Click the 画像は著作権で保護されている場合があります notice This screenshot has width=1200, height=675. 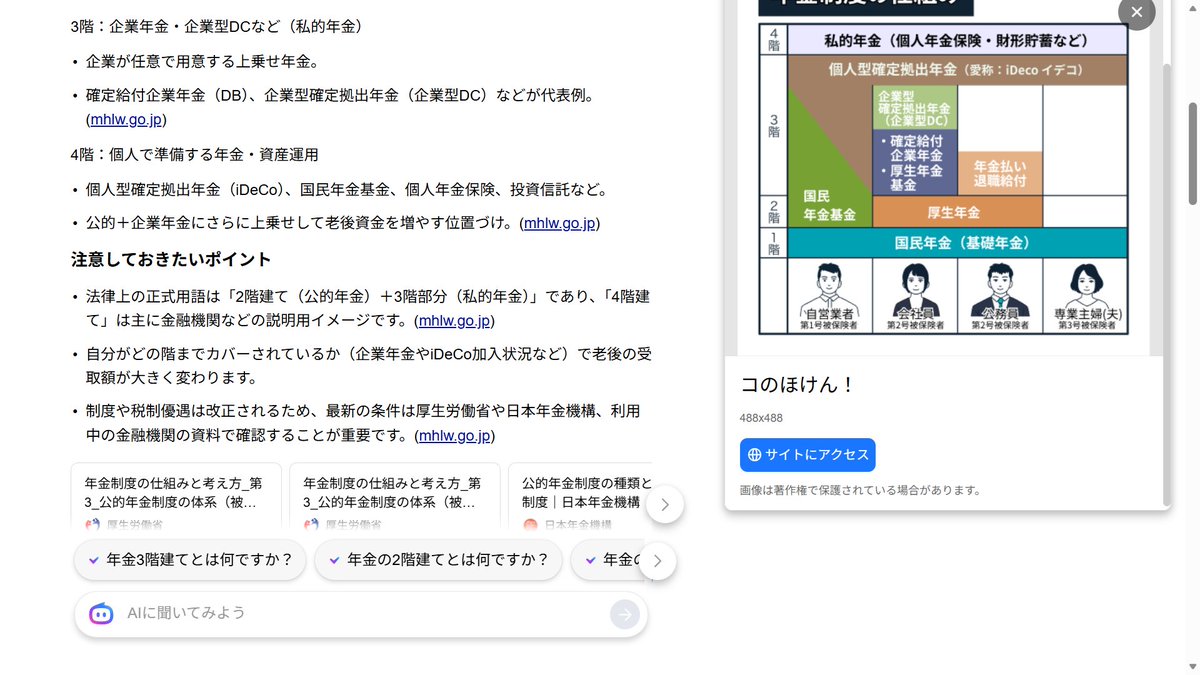coord(860,490)
